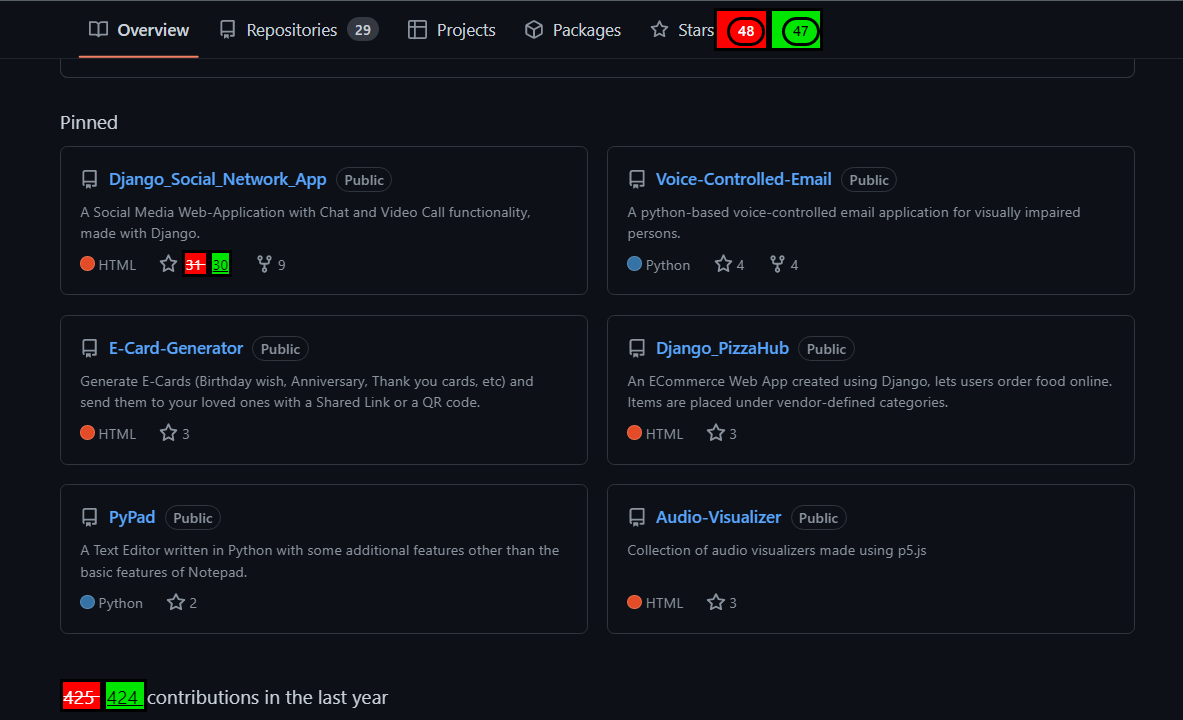Click the Repositories repo icon in tab bar
Screen dimensions: 1183x720
pos(227,29)
